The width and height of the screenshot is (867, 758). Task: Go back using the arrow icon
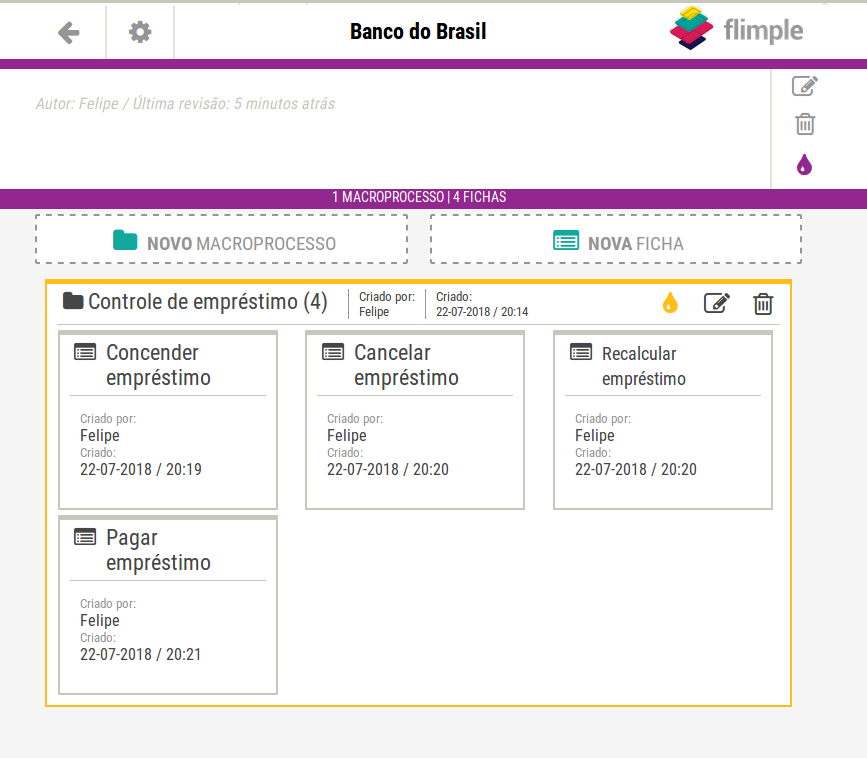[x=69, y=32]
